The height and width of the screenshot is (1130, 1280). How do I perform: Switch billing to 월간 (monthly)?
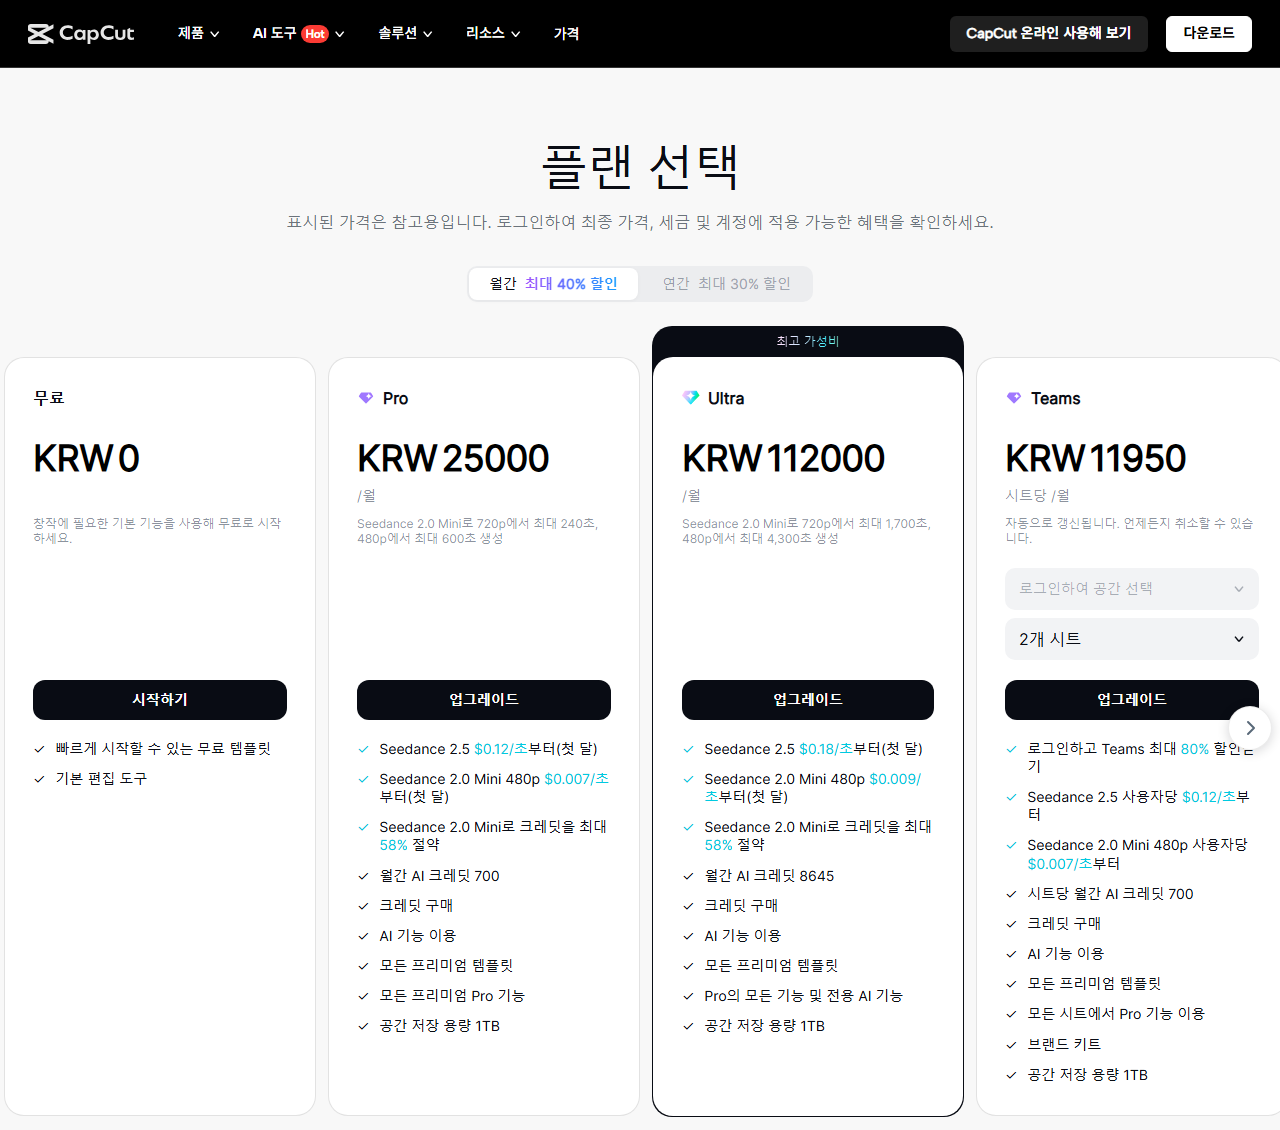554,284
